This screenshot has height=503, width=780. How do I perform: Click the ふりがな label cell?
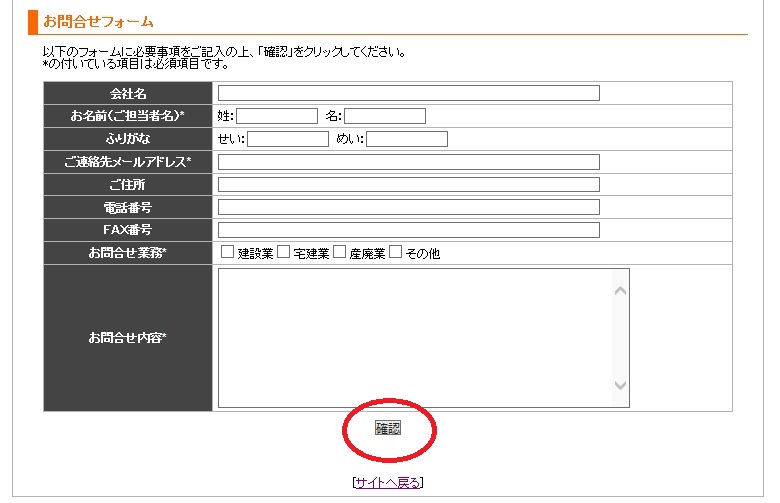point(128,139)
